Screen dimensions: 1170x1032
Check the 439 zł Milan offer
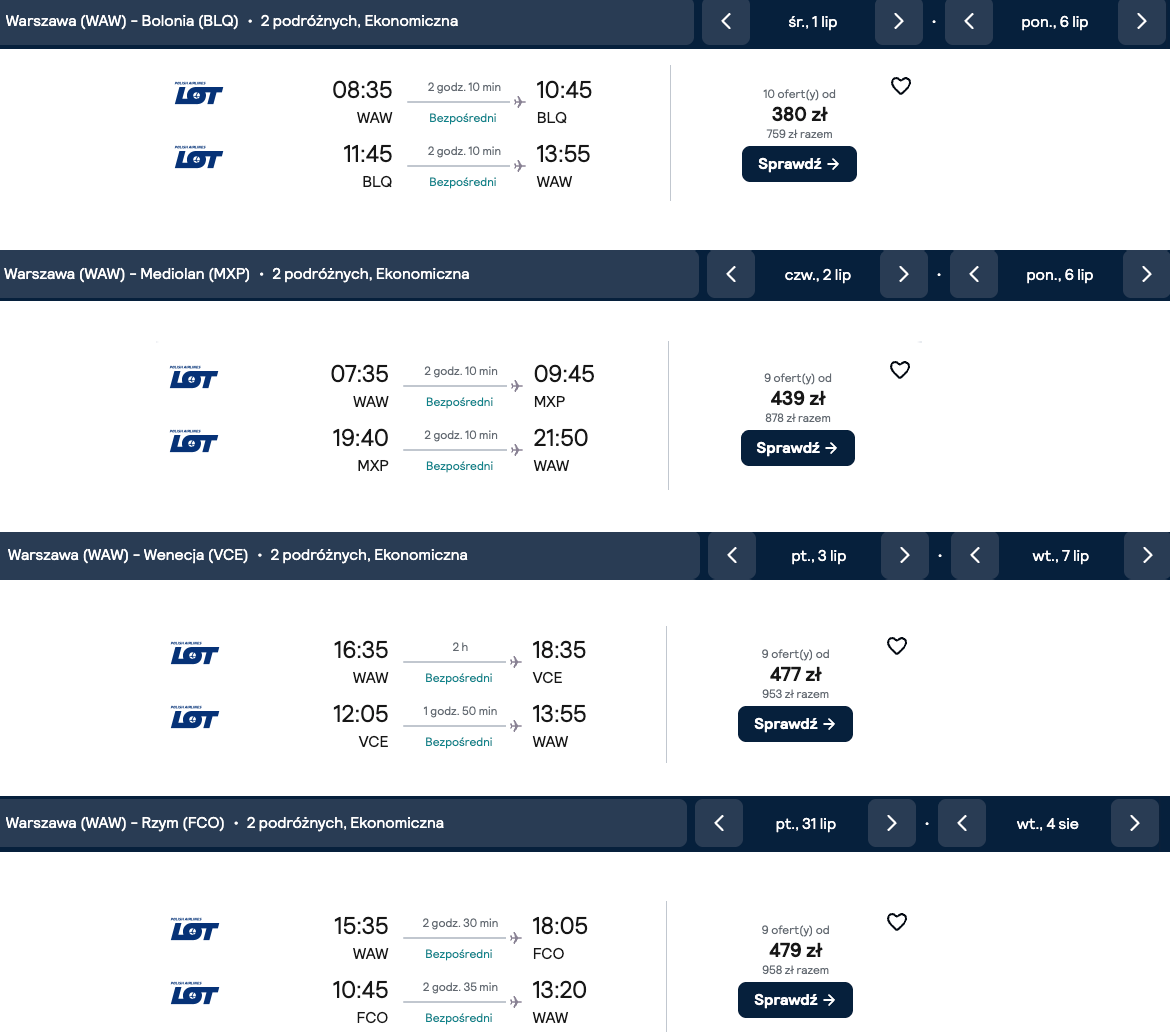797,448
